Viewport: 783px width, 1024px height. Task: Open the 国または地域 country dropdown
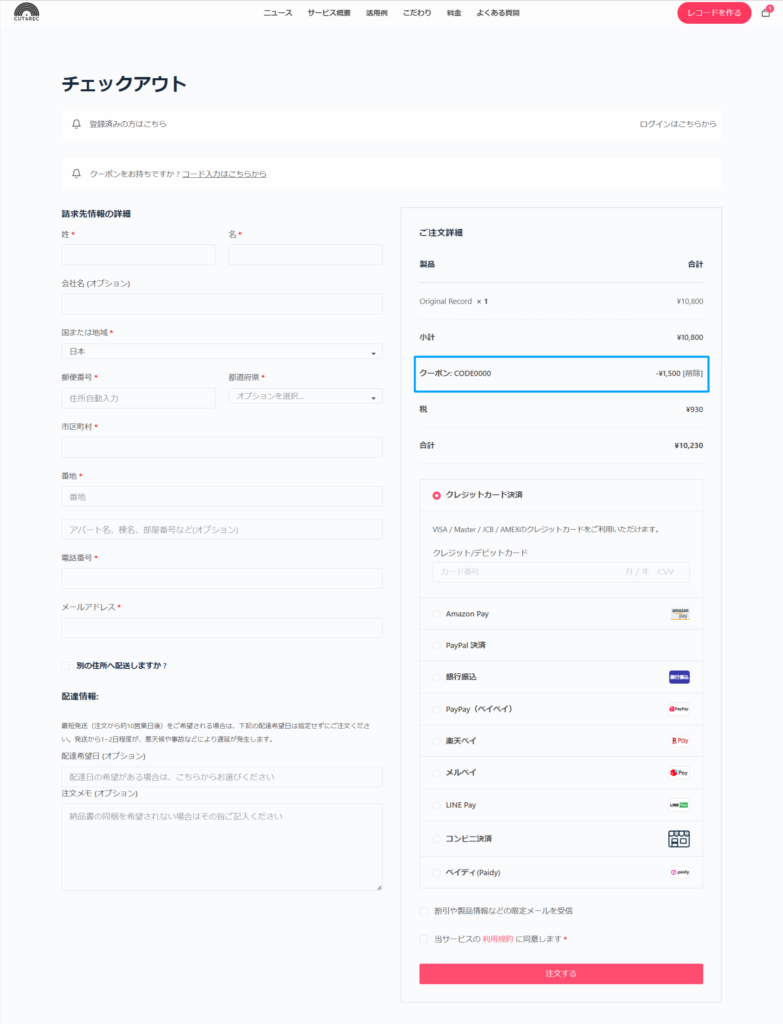point(221,352)
